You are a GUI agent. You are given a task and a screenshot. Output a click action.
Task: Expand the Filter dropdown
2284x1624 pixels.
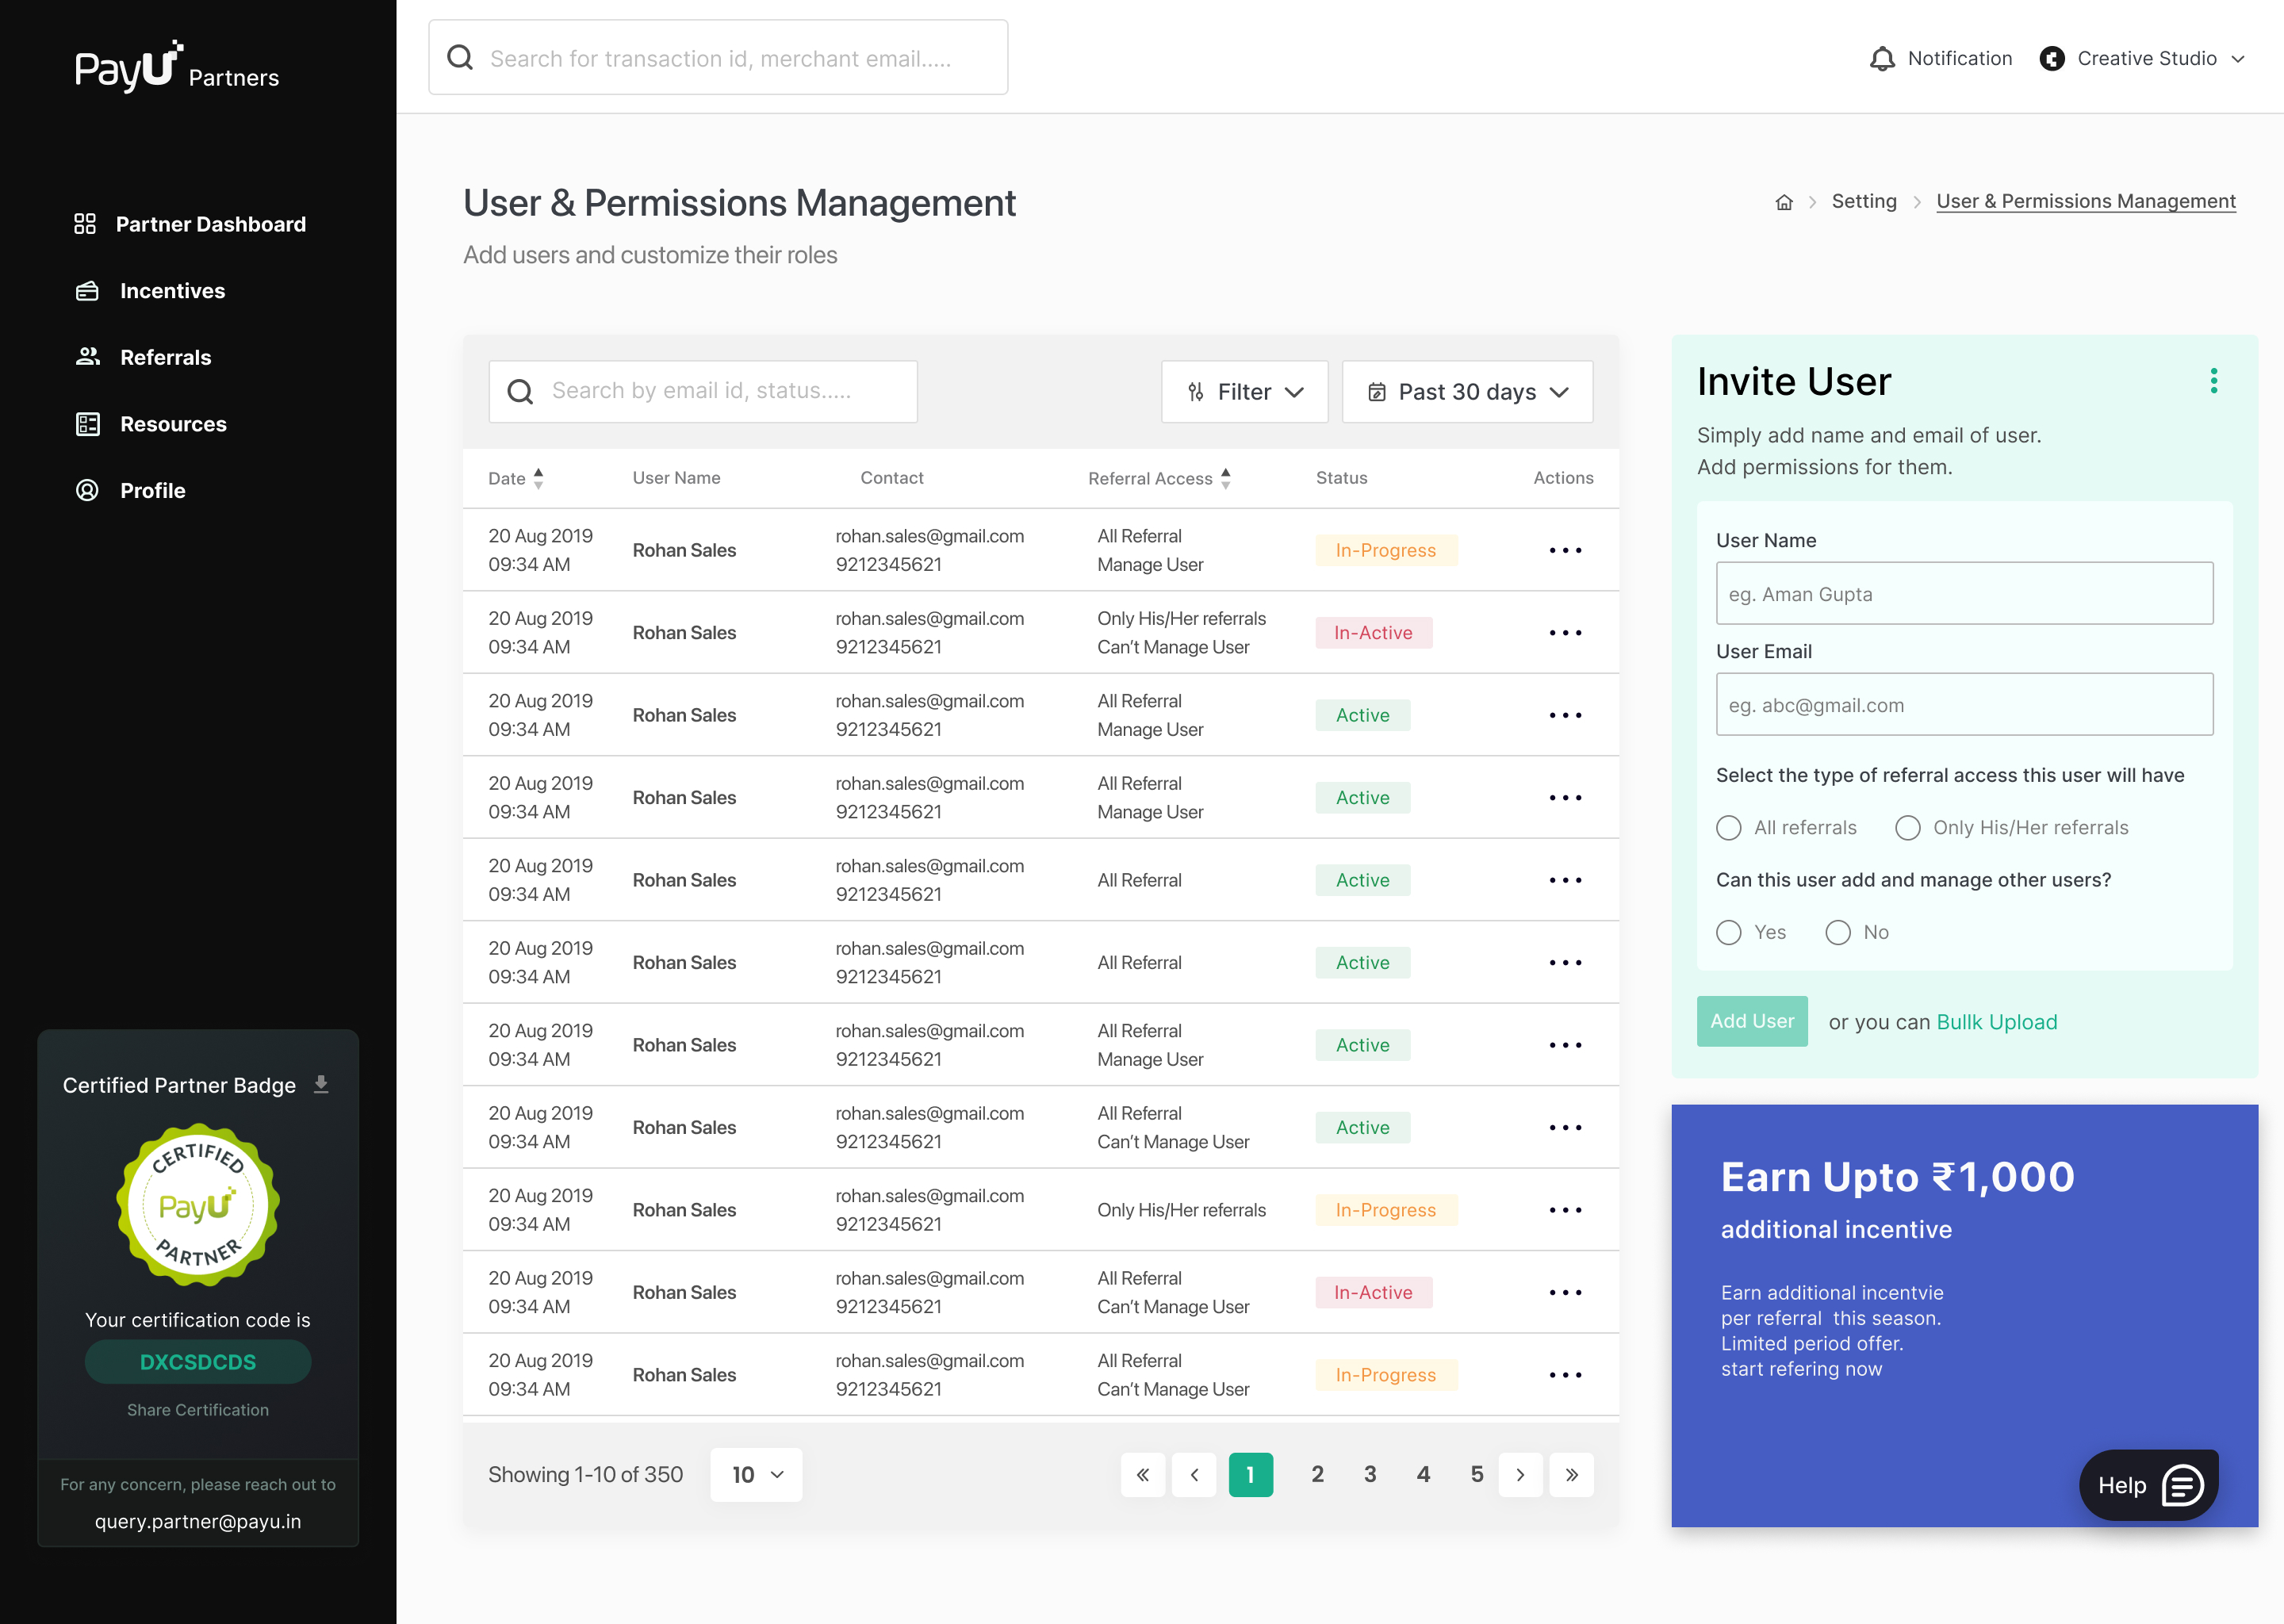click(1244, 392)
